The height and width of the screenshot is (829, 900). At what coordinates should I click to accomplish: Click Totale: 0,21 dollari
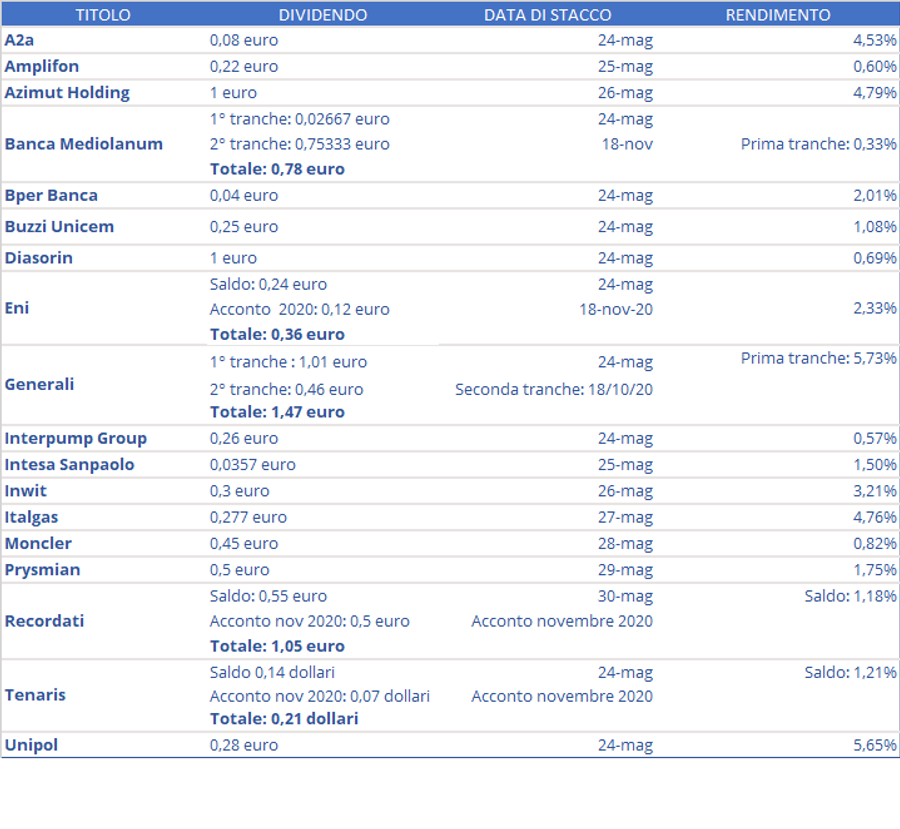(x=284, y=719)
